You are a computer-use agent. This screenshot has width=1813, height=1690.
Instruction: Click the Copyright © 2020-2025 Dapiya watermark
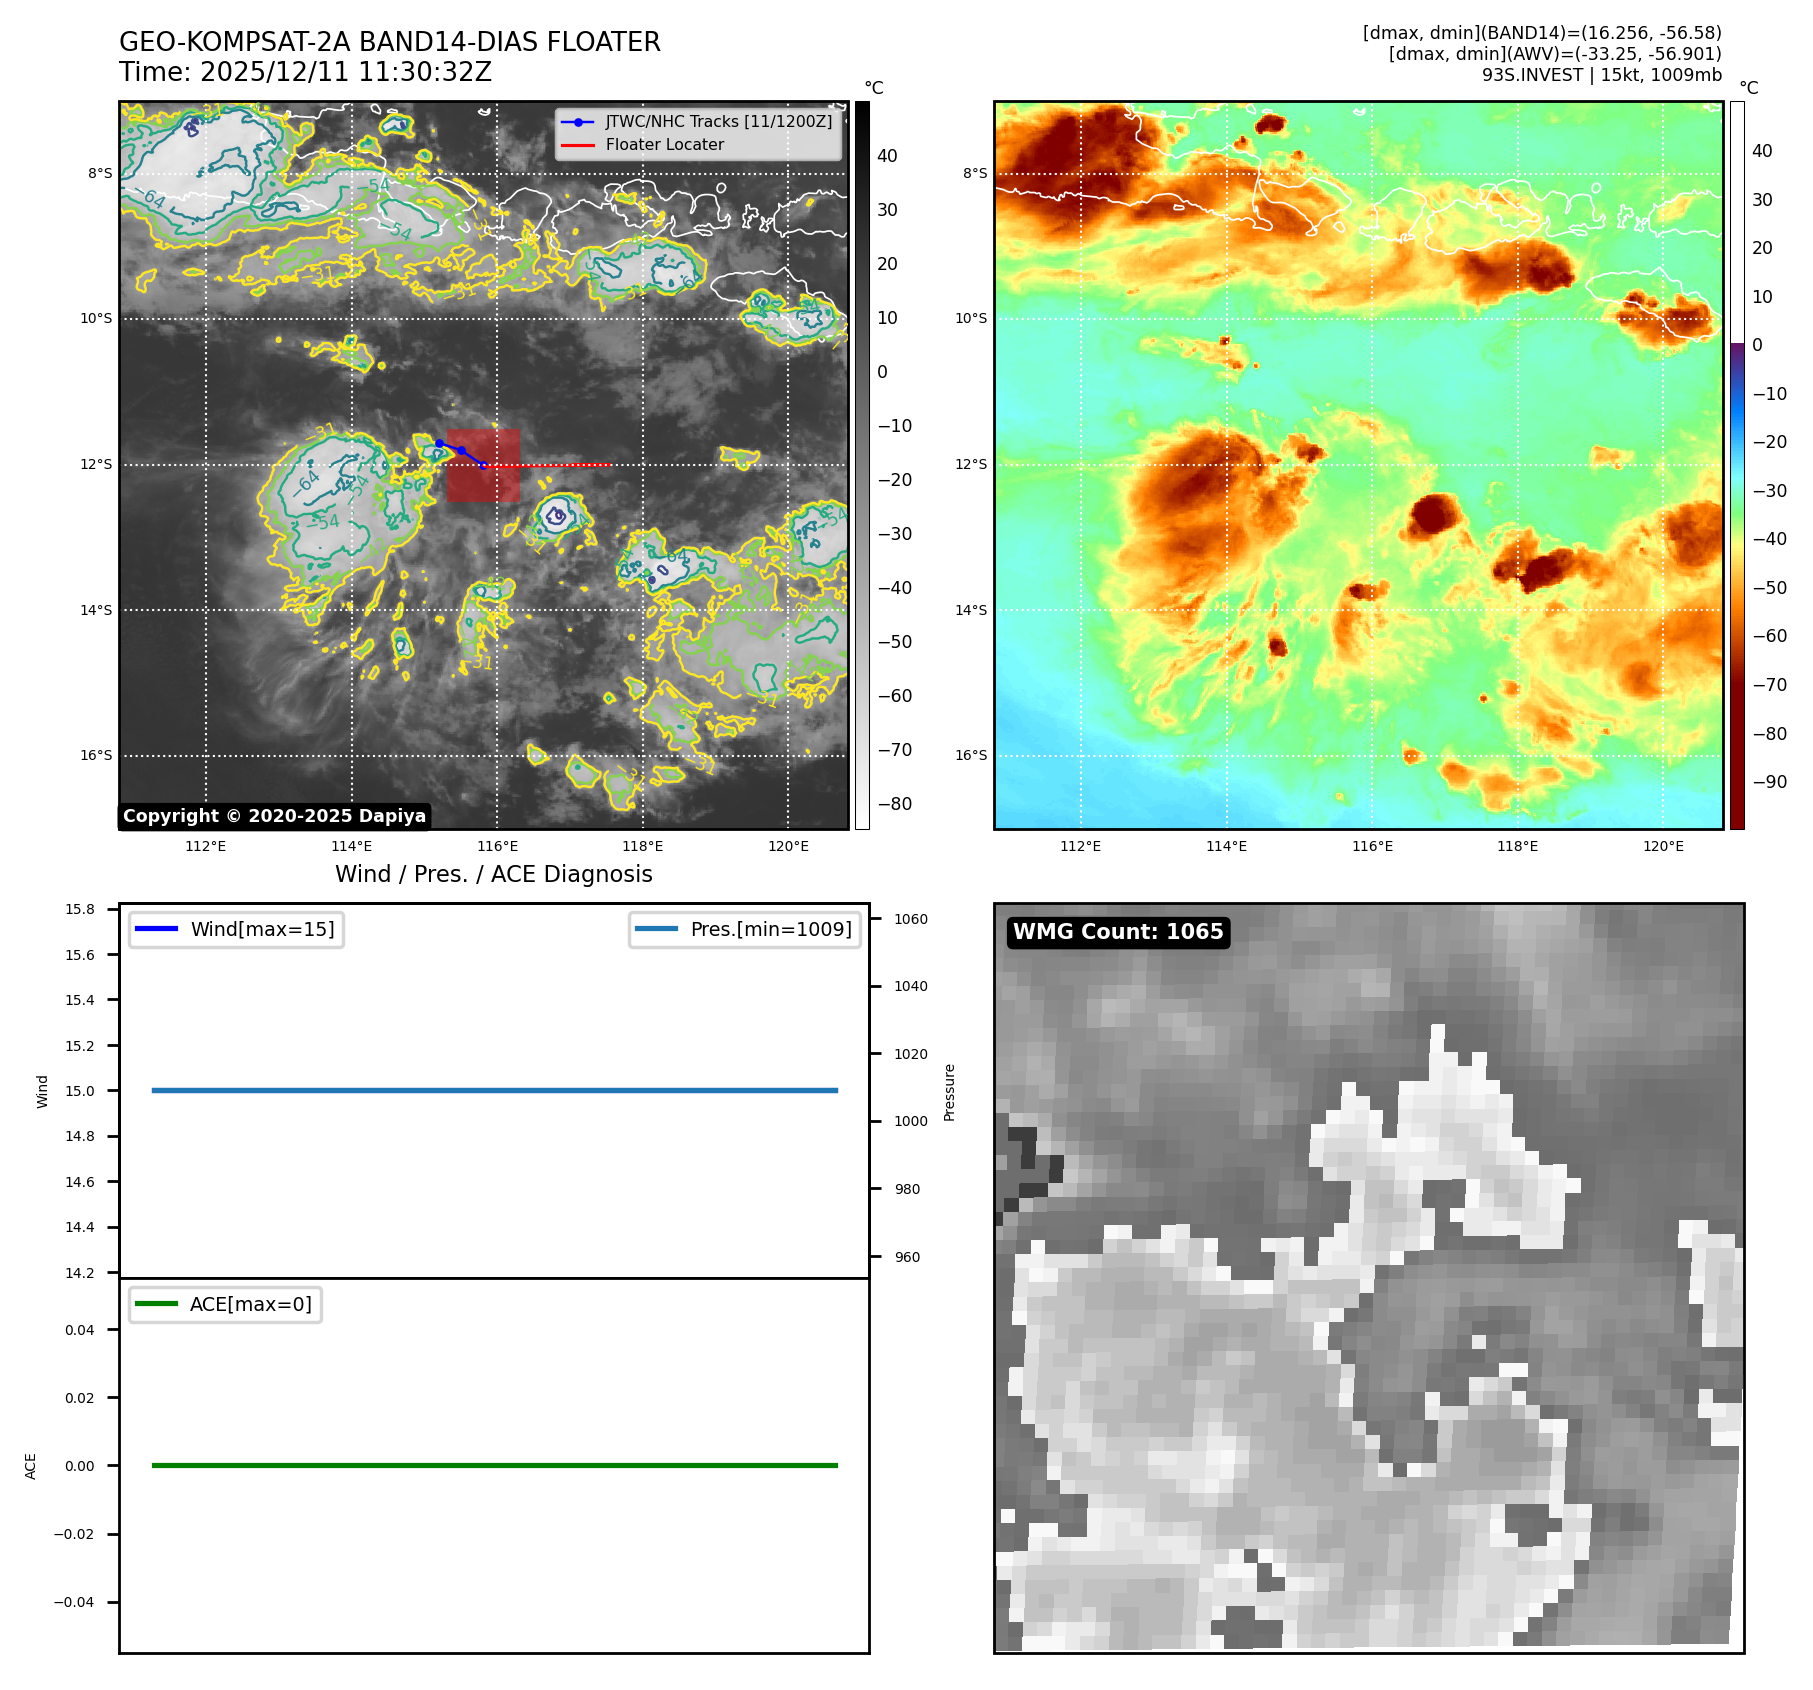(274, 816)
